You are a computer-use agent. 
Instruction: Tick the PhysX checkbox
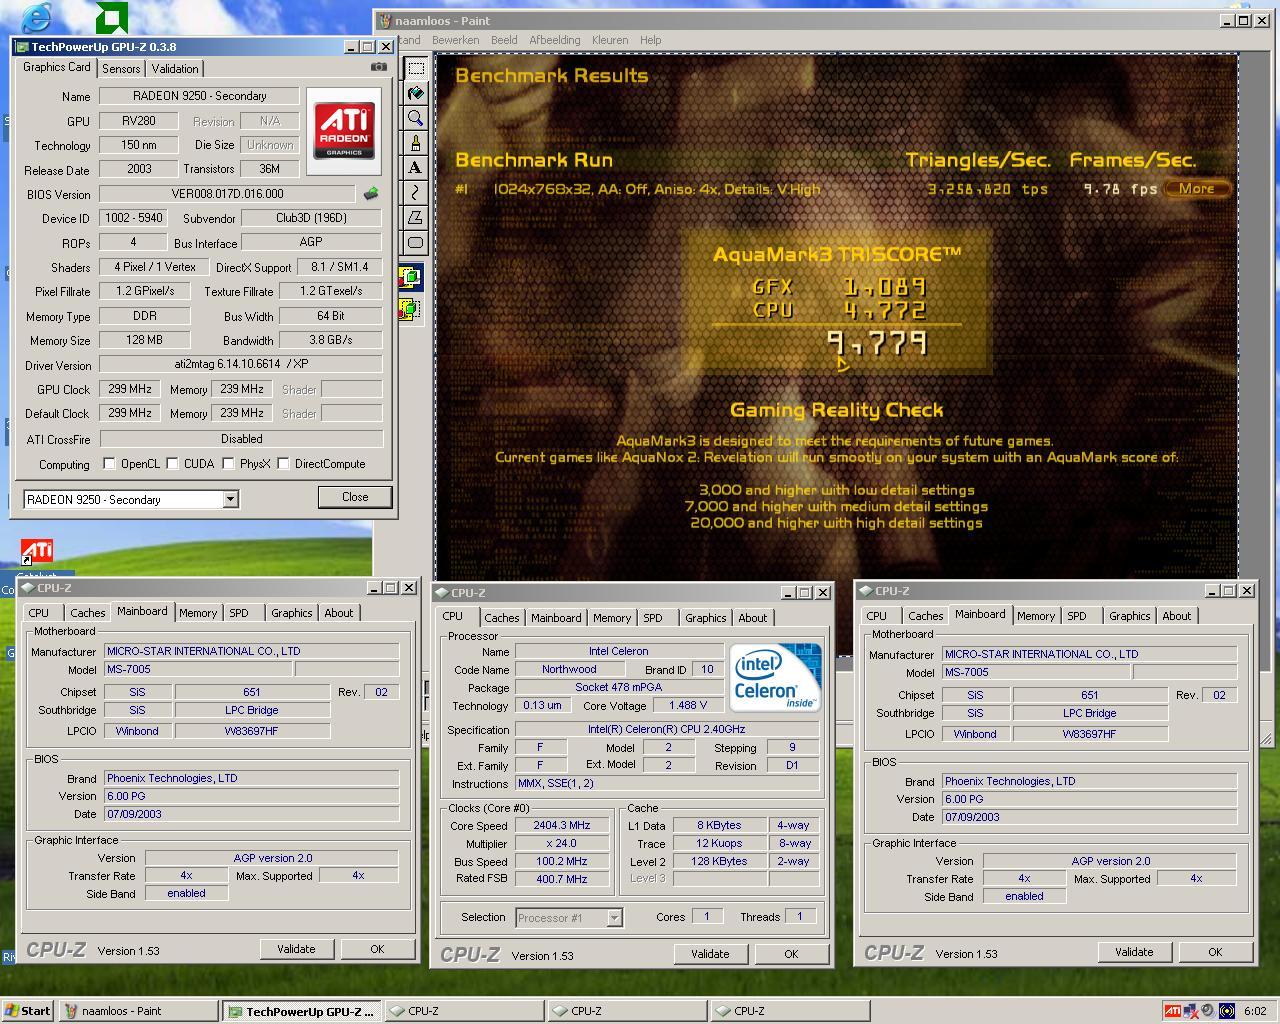click(x=228, y=463)
